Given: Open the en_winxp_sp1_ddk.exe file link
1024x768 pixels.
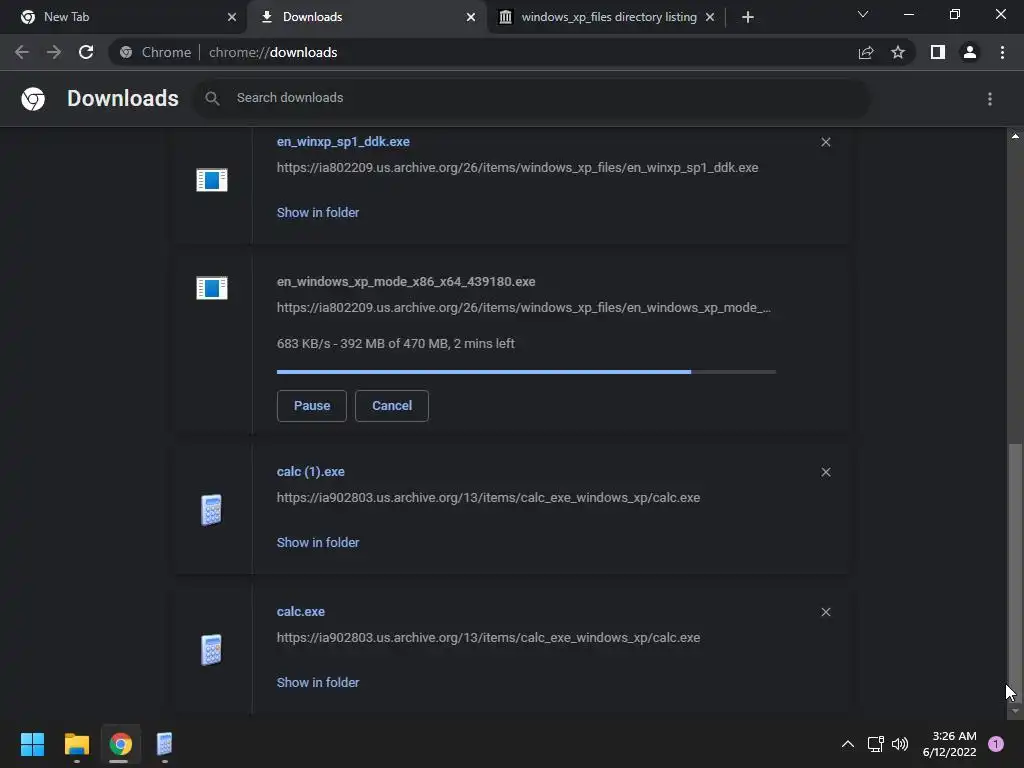Looking at the screenshot, I should click(343, 142).
